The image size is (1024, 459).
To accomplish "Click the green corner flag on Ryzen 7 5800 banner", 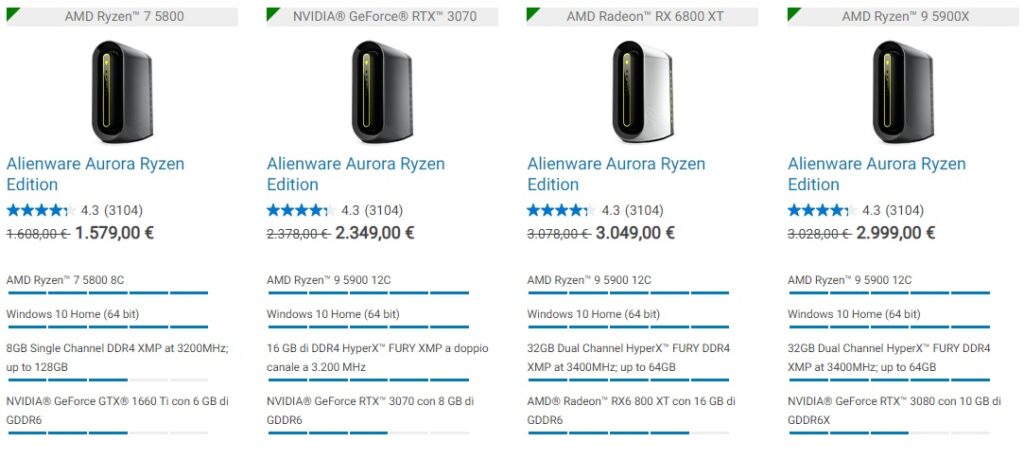I will [11, 12].
